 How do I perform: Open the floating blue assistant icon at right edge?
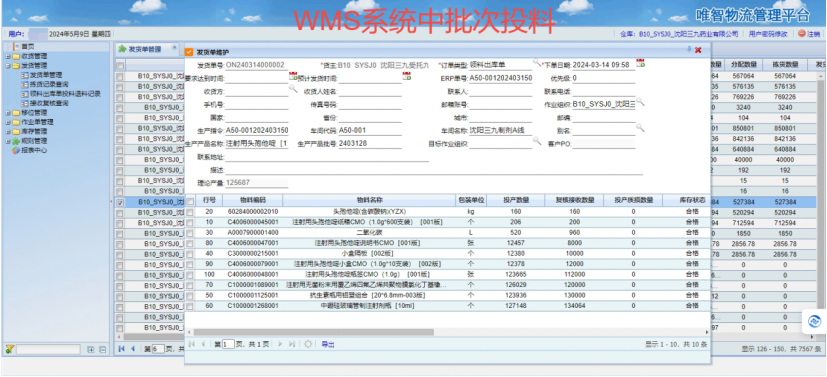coord(814,321)
